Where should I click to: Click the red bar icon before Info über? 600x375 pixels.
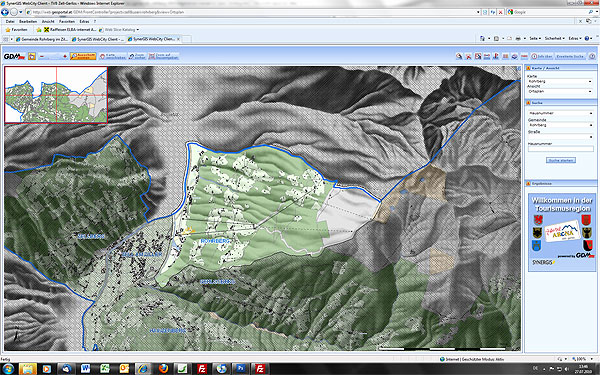(x=524, y=56)
